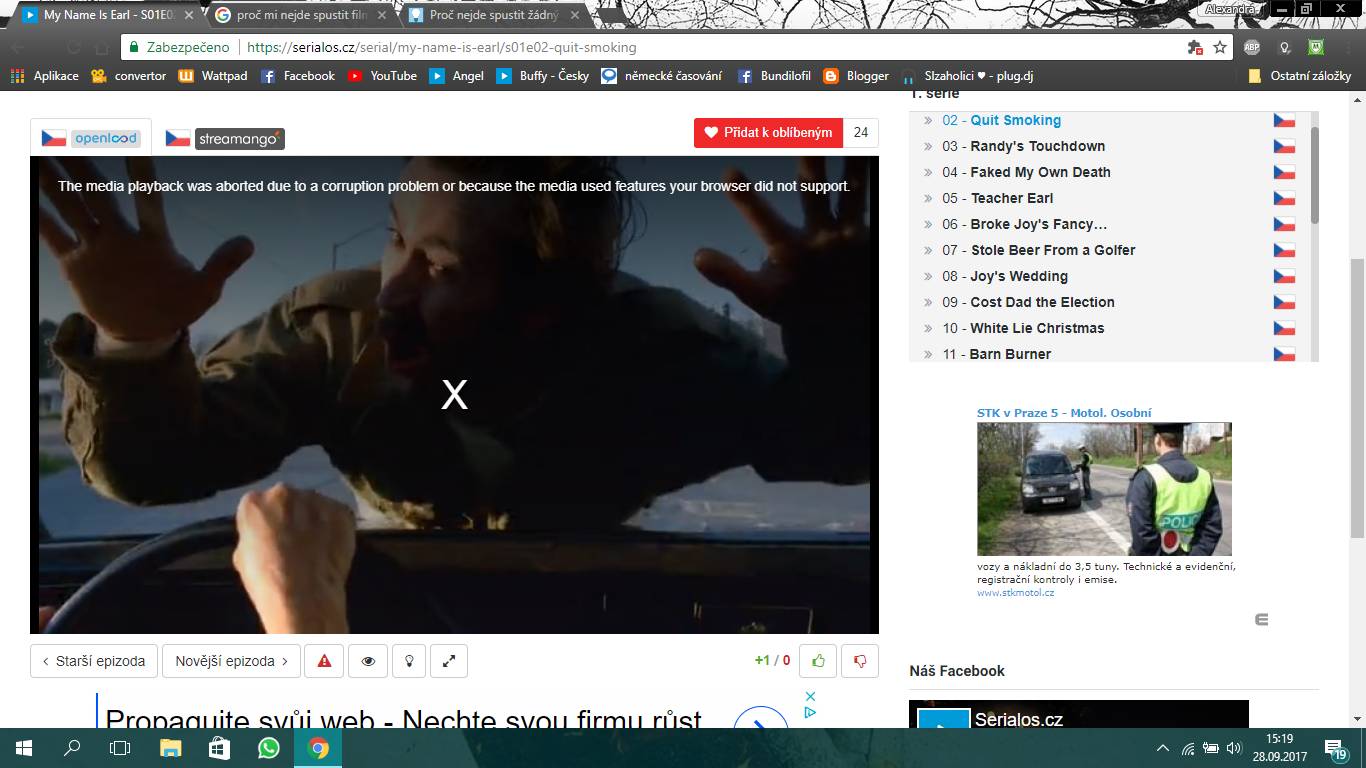The width and height of the screenshot is (1366, 768).
Task: Click the AdChoices triangle icon on banner
Action: point(810,713)
